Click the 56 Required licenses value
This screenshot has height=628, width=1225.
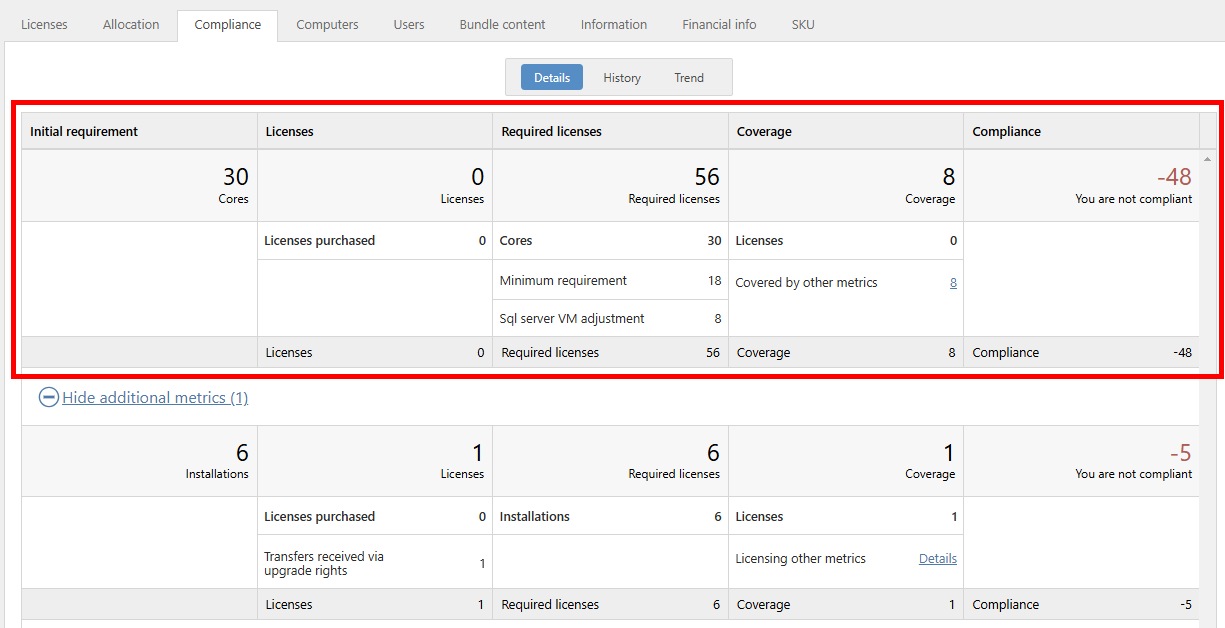(707, 177)
